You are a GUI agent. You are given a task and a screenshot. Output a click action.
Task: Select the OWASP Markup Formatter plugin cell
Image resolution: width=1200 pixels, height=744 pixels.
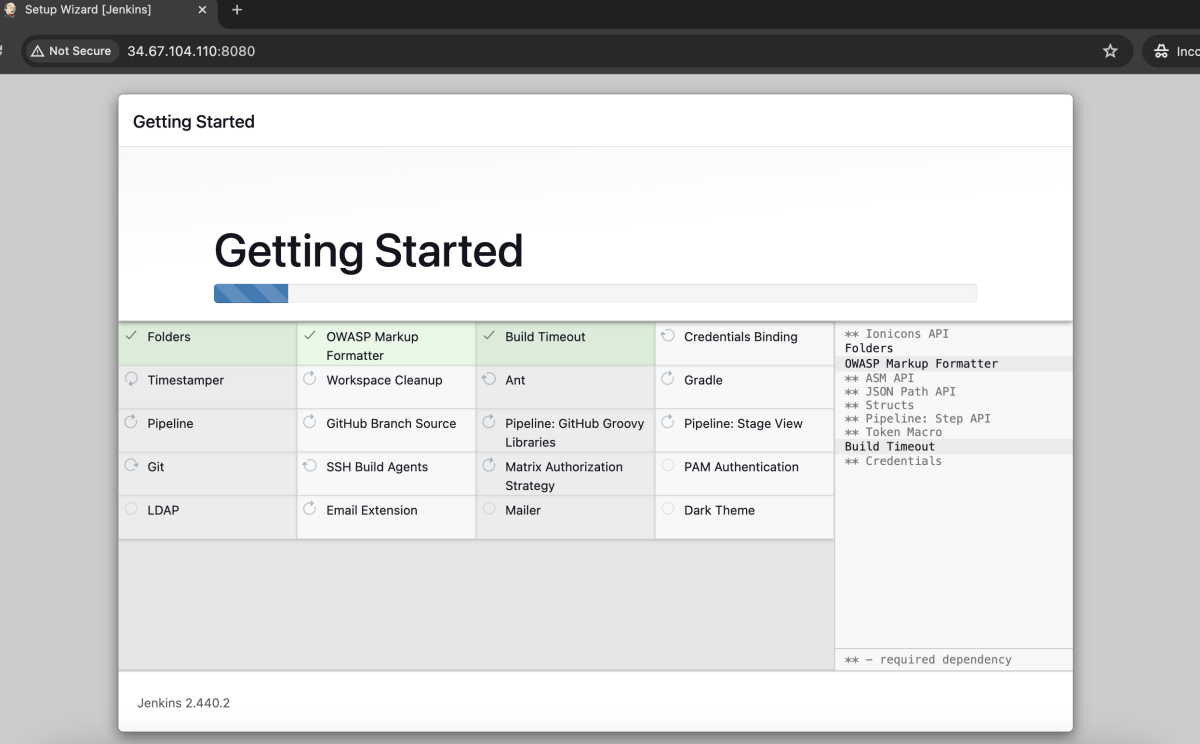(386, 345)
